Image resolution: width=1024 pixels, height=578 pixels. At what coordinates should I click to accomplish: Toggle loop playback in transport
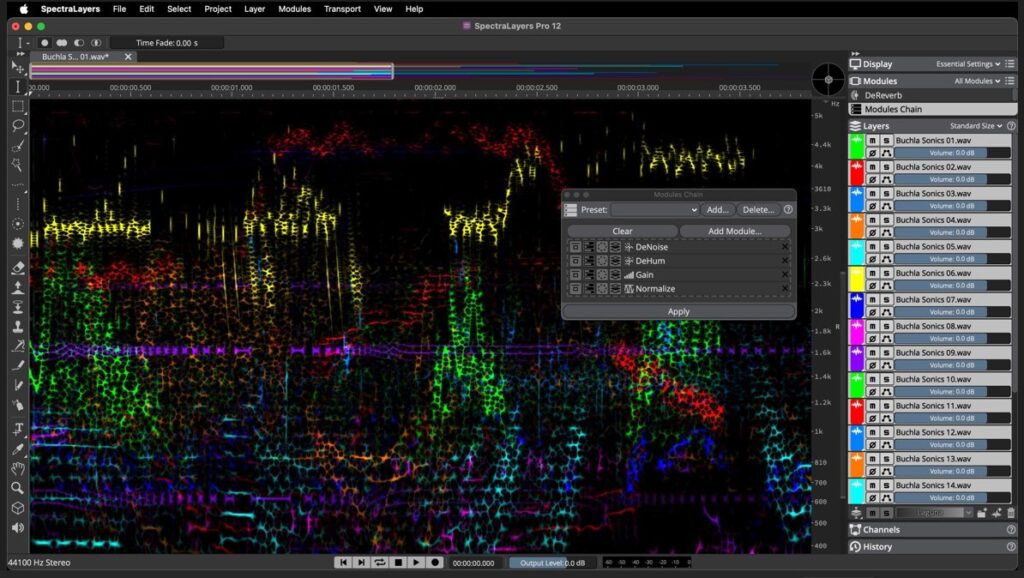(x=379, y=562)
